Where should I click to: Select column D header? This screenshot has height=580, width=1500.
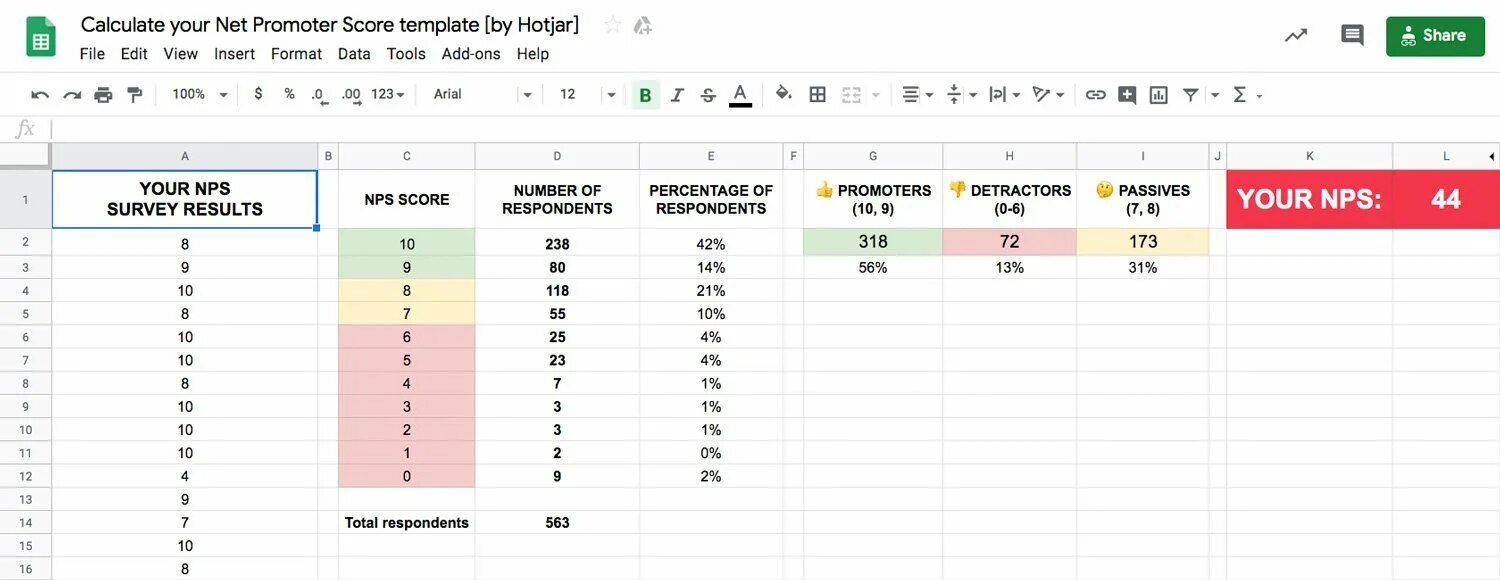click(x=557, y=156)
